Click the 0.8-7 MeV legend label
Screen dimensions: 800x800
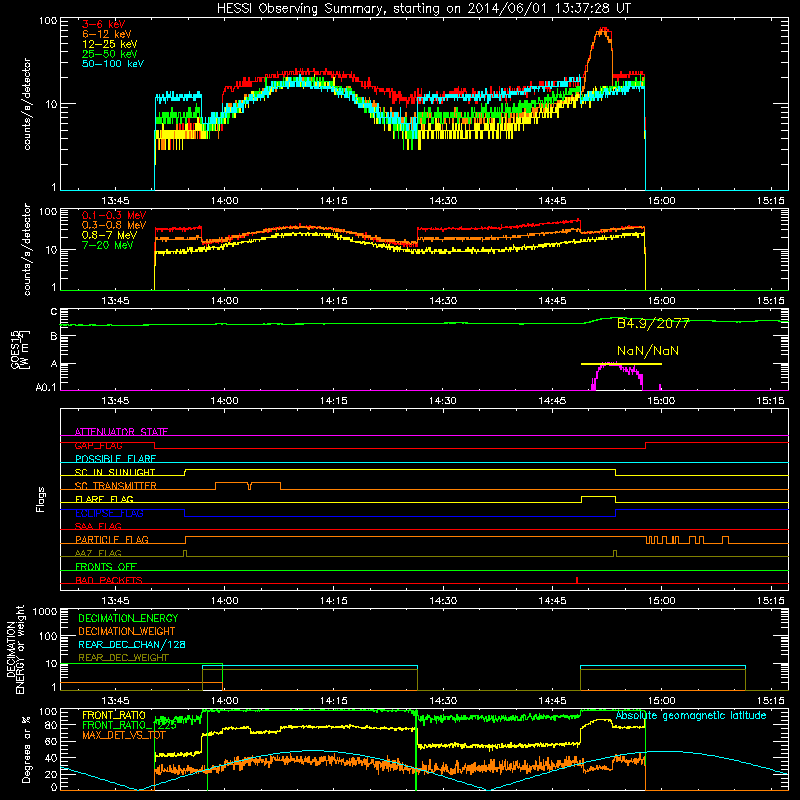pos(109,235)
